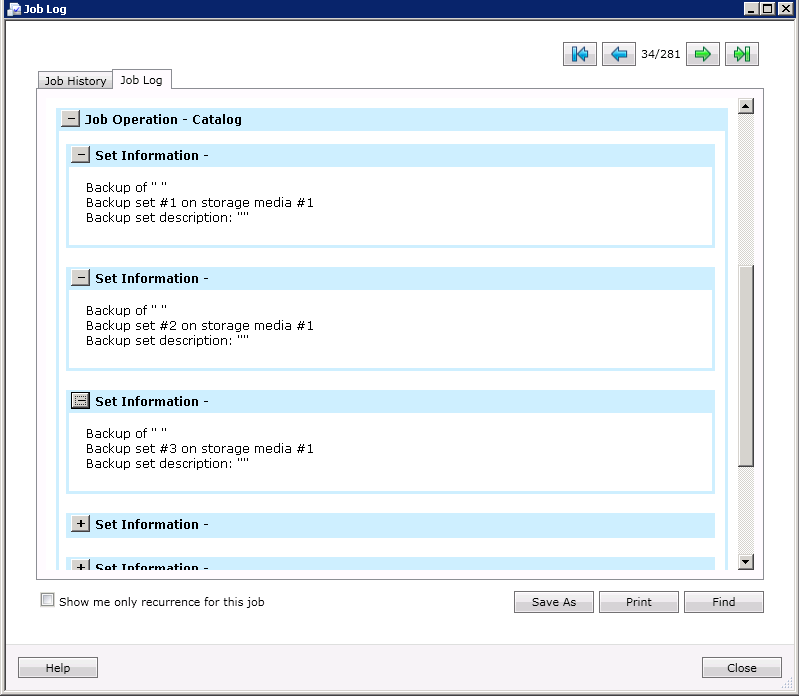The height and width of the screenshot is (696, 800).
Task: Advance to the next job log page
Action: point(702,54)
